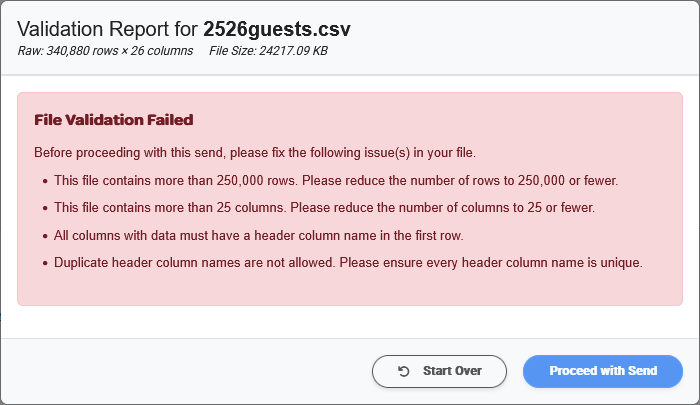Click the File Size 24217.09 KB label

[x=268, y=50]
